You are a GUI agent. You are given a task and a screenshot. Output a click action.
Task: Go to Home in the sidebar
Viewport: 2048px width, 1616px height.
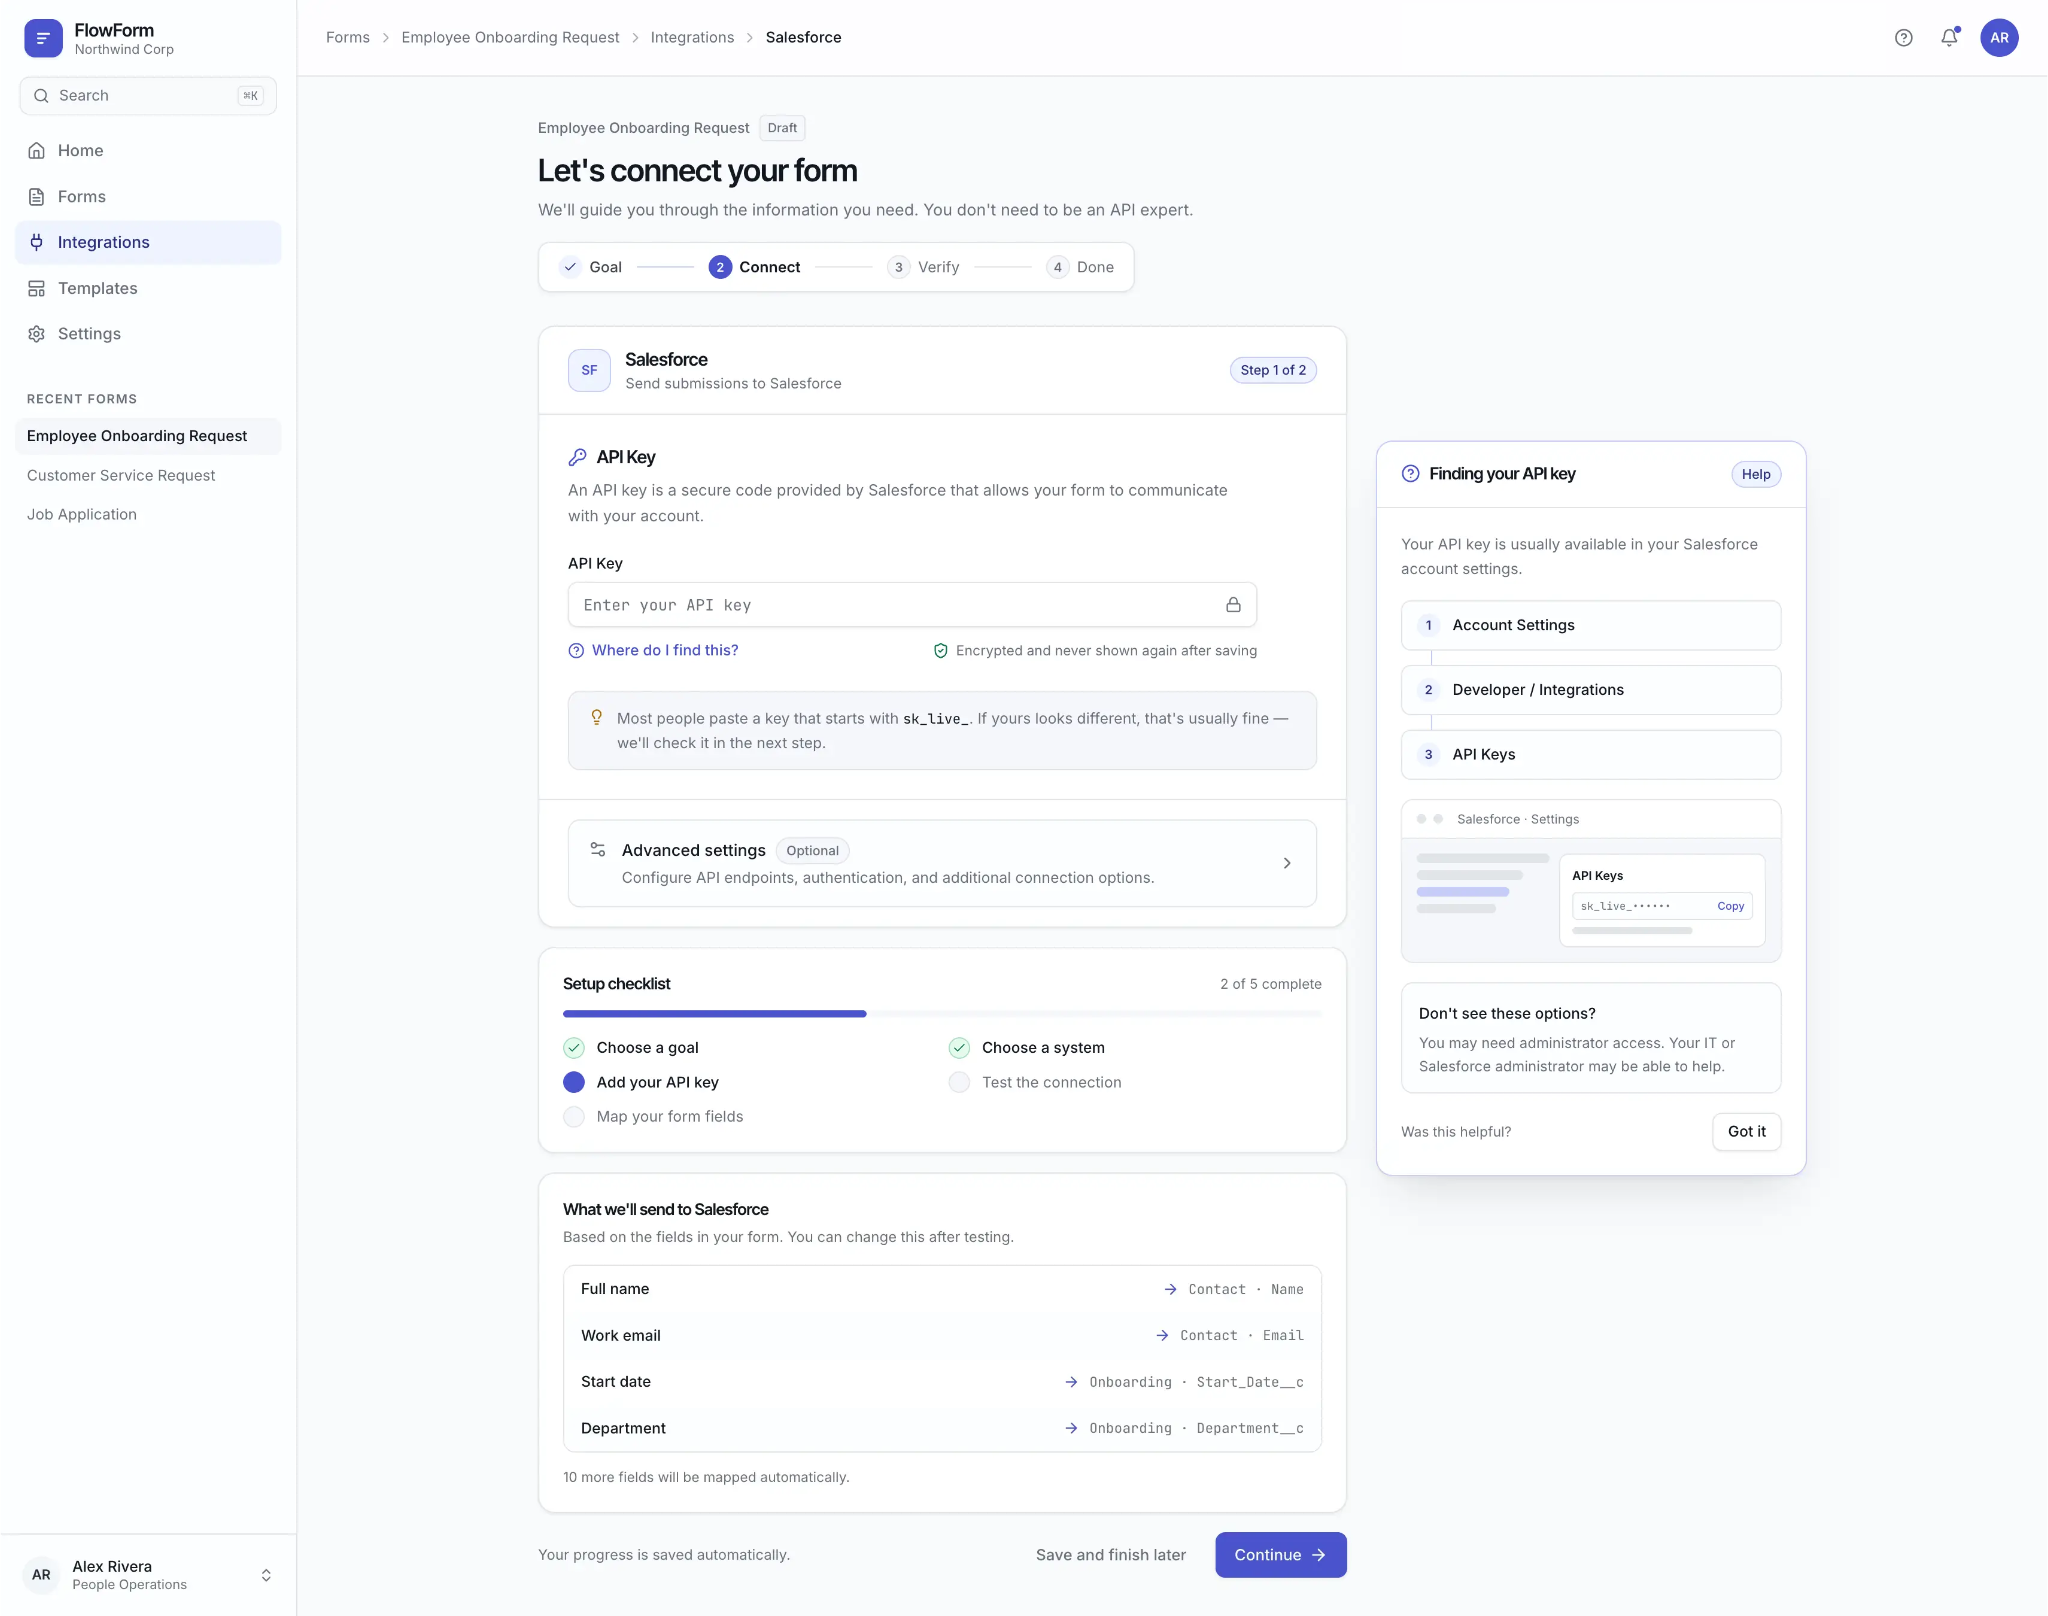148,151
